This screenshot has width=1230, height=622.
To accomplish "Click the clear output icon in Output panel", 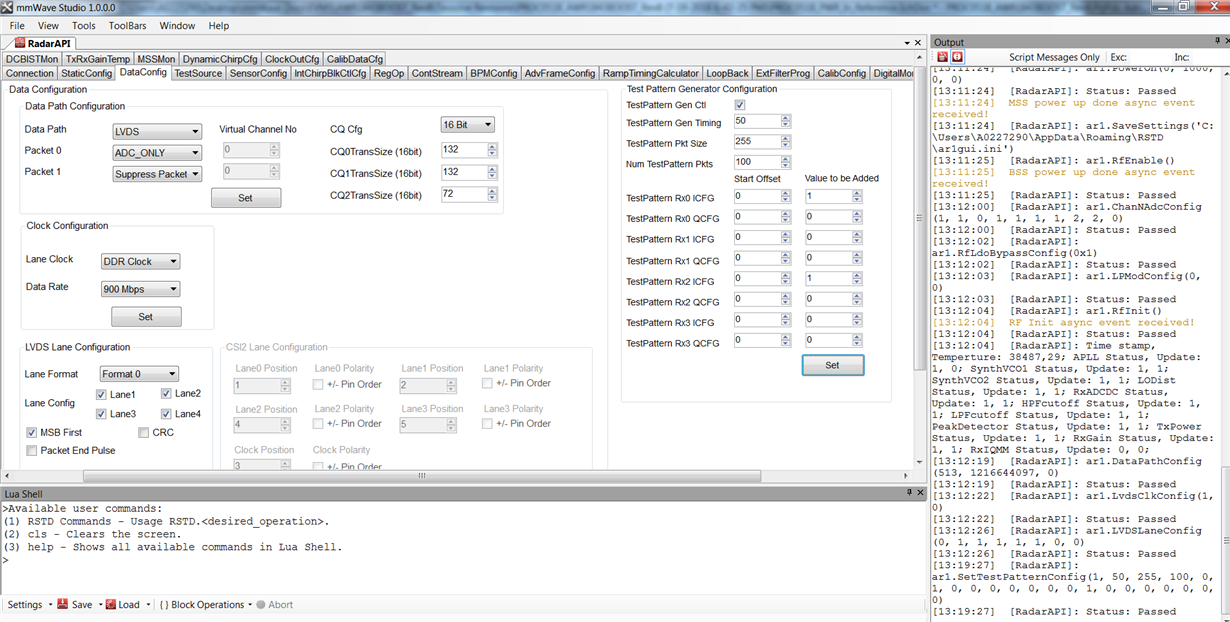I will pos(942,57).
